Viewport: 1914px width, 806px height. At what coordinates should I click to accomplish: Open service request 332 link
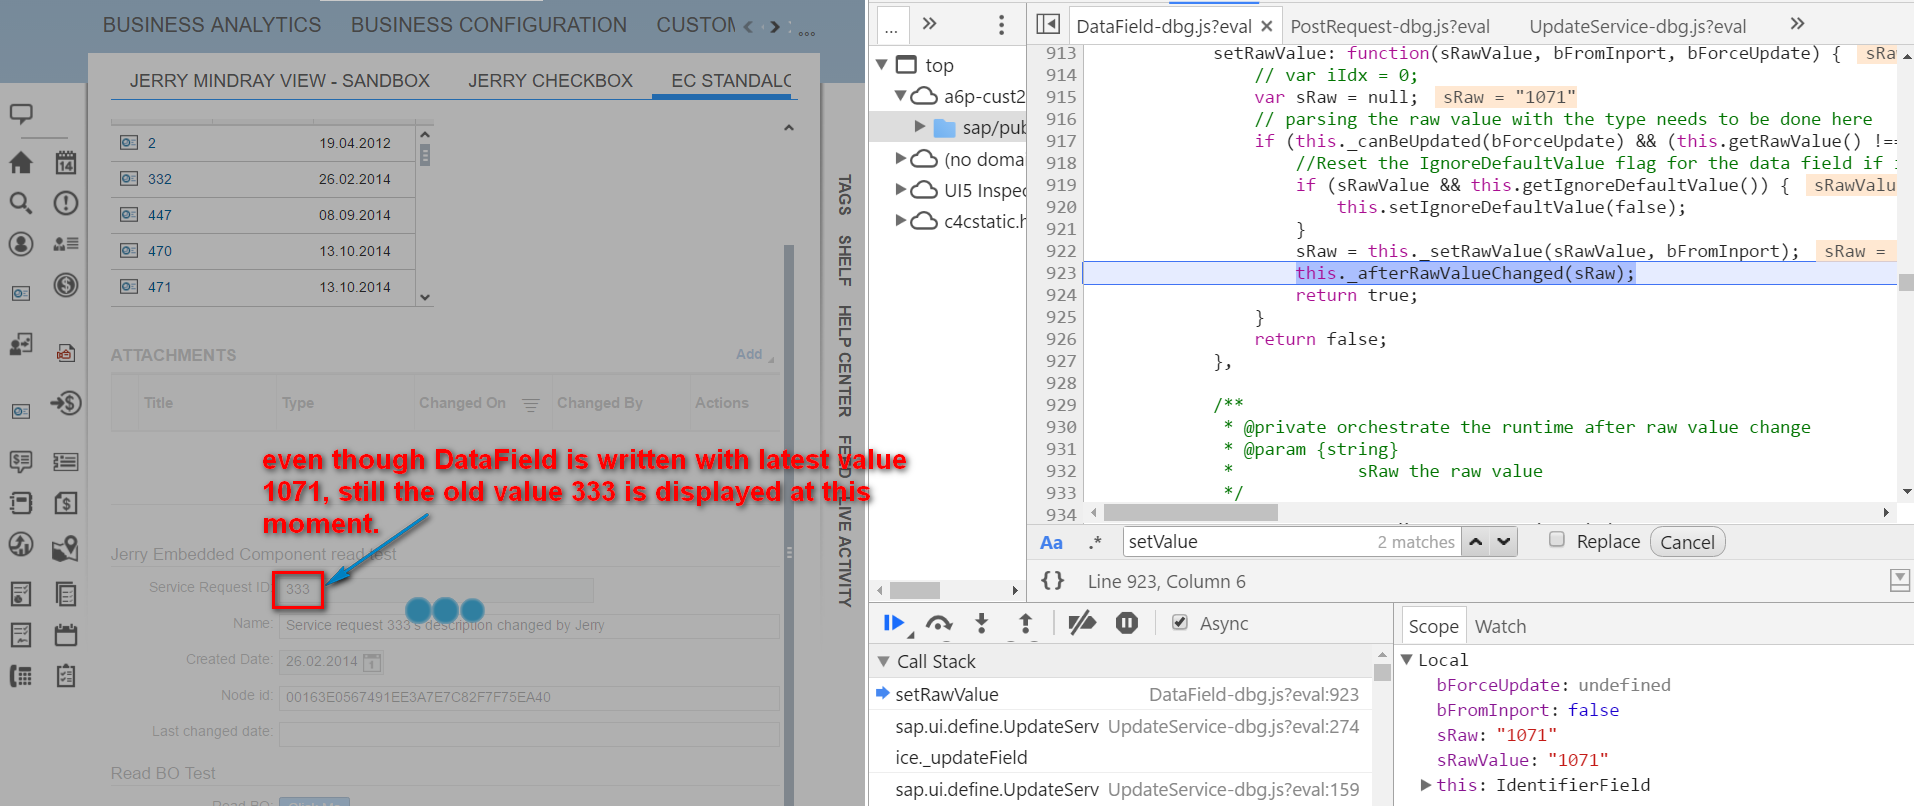(160, 179)
